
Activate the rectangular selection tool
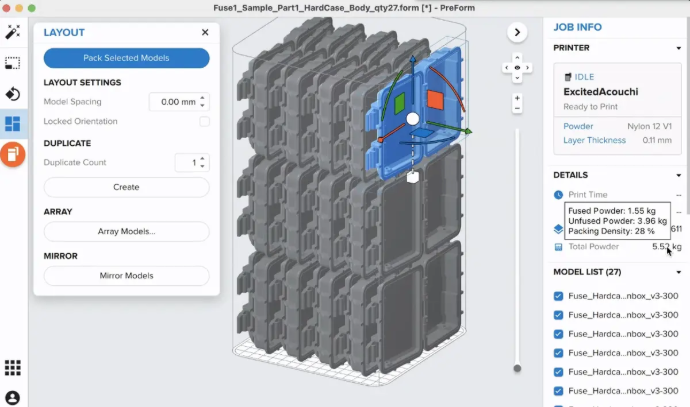pos(13,63)
